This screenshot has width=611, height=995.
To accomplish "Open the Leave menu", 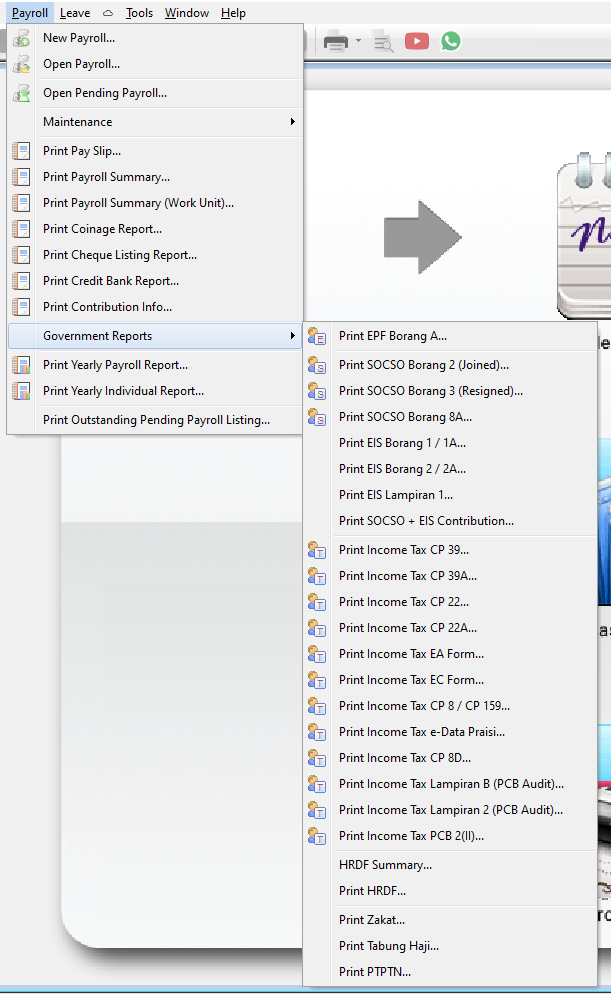I will [x=74, y=13].
